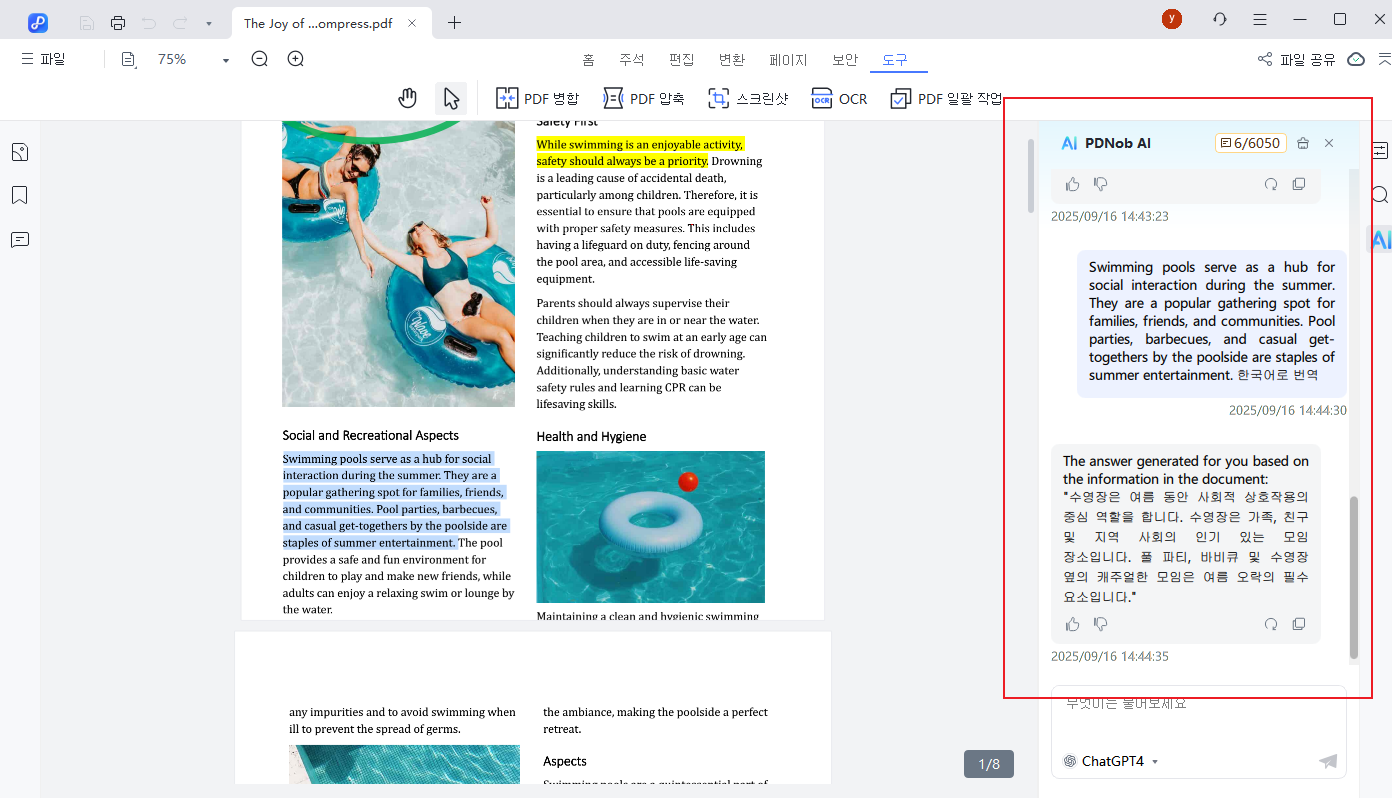Click the zoom in magnifier icon

(x=296, y=59)
